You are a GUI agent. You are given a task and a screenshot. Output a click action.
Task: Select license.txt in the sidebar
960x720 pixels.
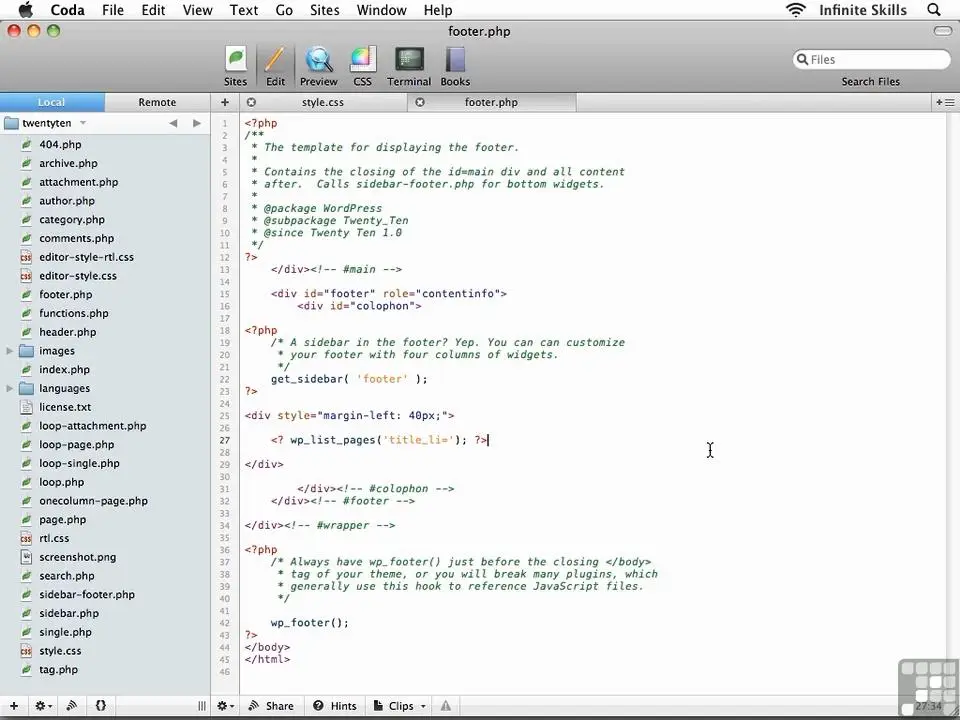[65, 407]
